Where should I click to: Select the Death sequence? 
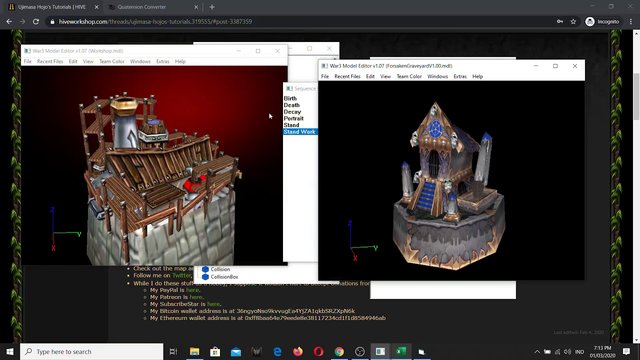pyautogui.click(x=291, y=105)
